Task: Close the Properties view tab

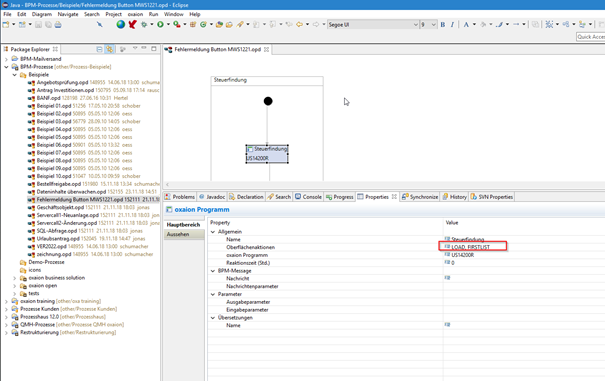Action: click(394, 196)
